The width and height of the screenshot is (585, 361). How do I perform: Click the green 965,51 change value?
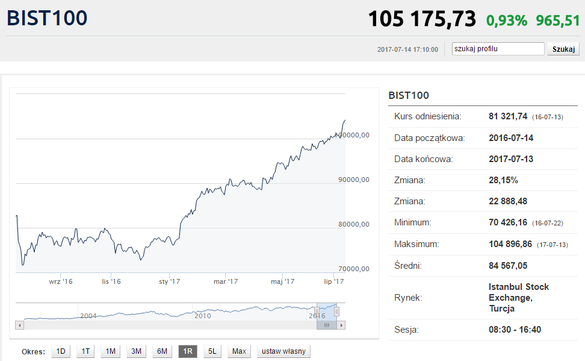pos(558,21)
